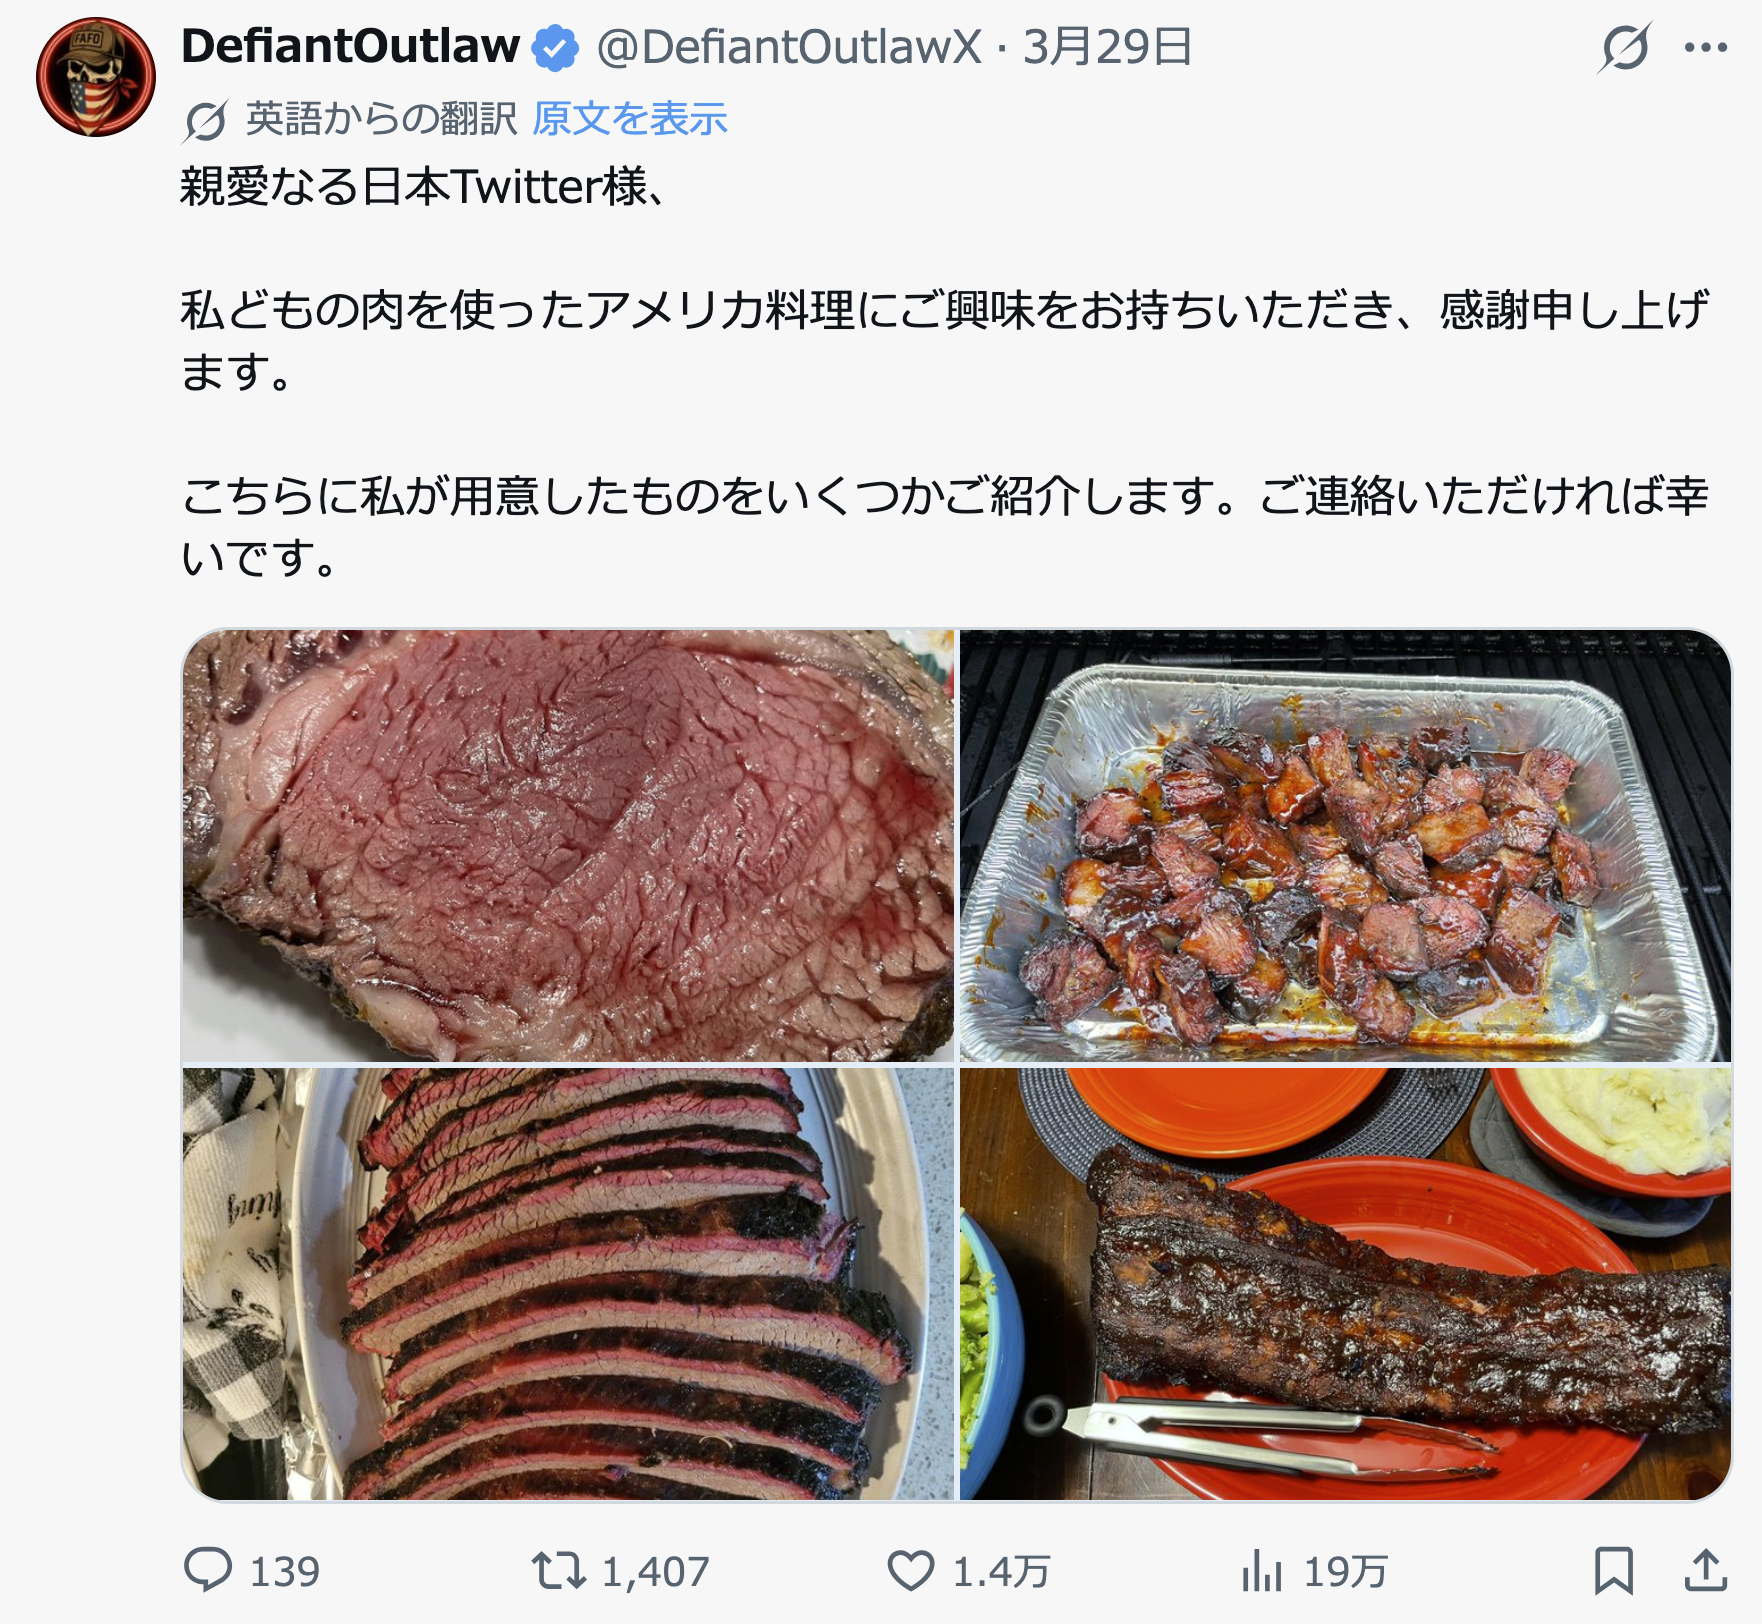Show original text via 原文を表示
The height and width of the screenshot is (1624, 1762).
(x=629, y=119)
